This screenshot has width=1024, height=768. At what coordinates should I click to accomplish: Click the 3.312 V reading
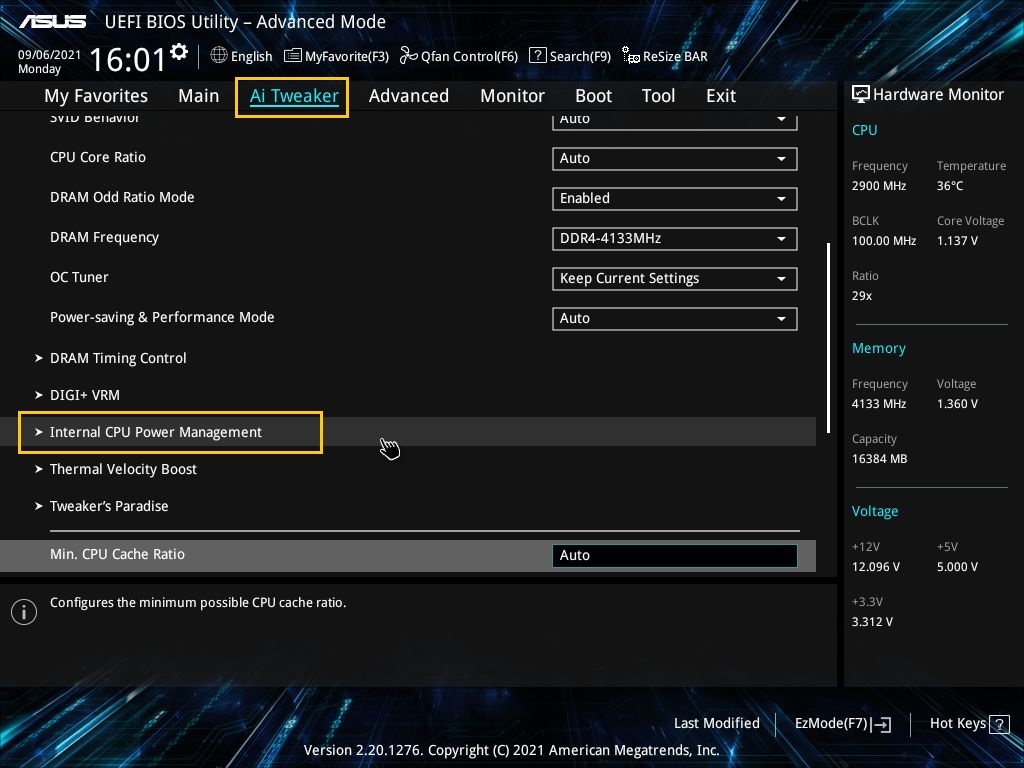point(872,622)
